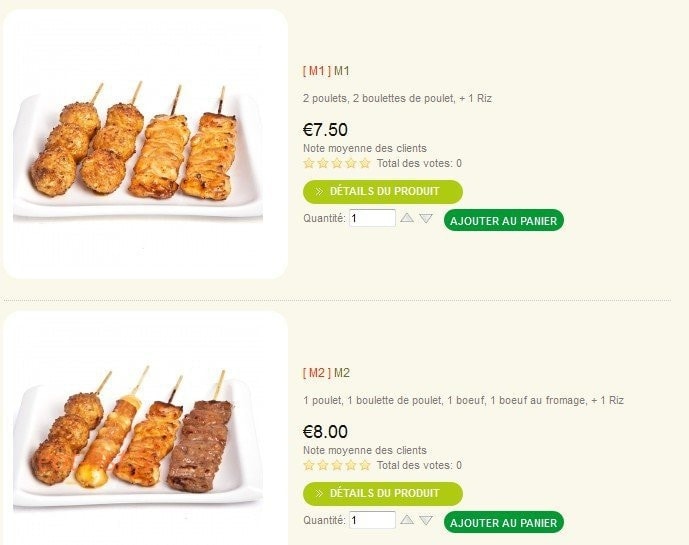Open Détails du produit for M2
The height and width of the screenshot is (545, 689).
(383, 494)
